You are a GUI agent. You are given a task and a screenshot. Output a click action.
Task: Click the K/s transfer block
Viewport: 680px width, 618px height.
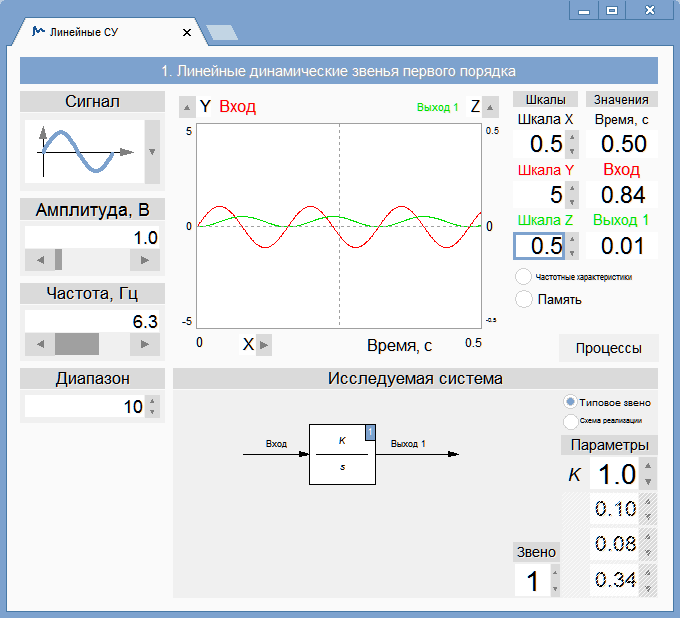point(342,454)
